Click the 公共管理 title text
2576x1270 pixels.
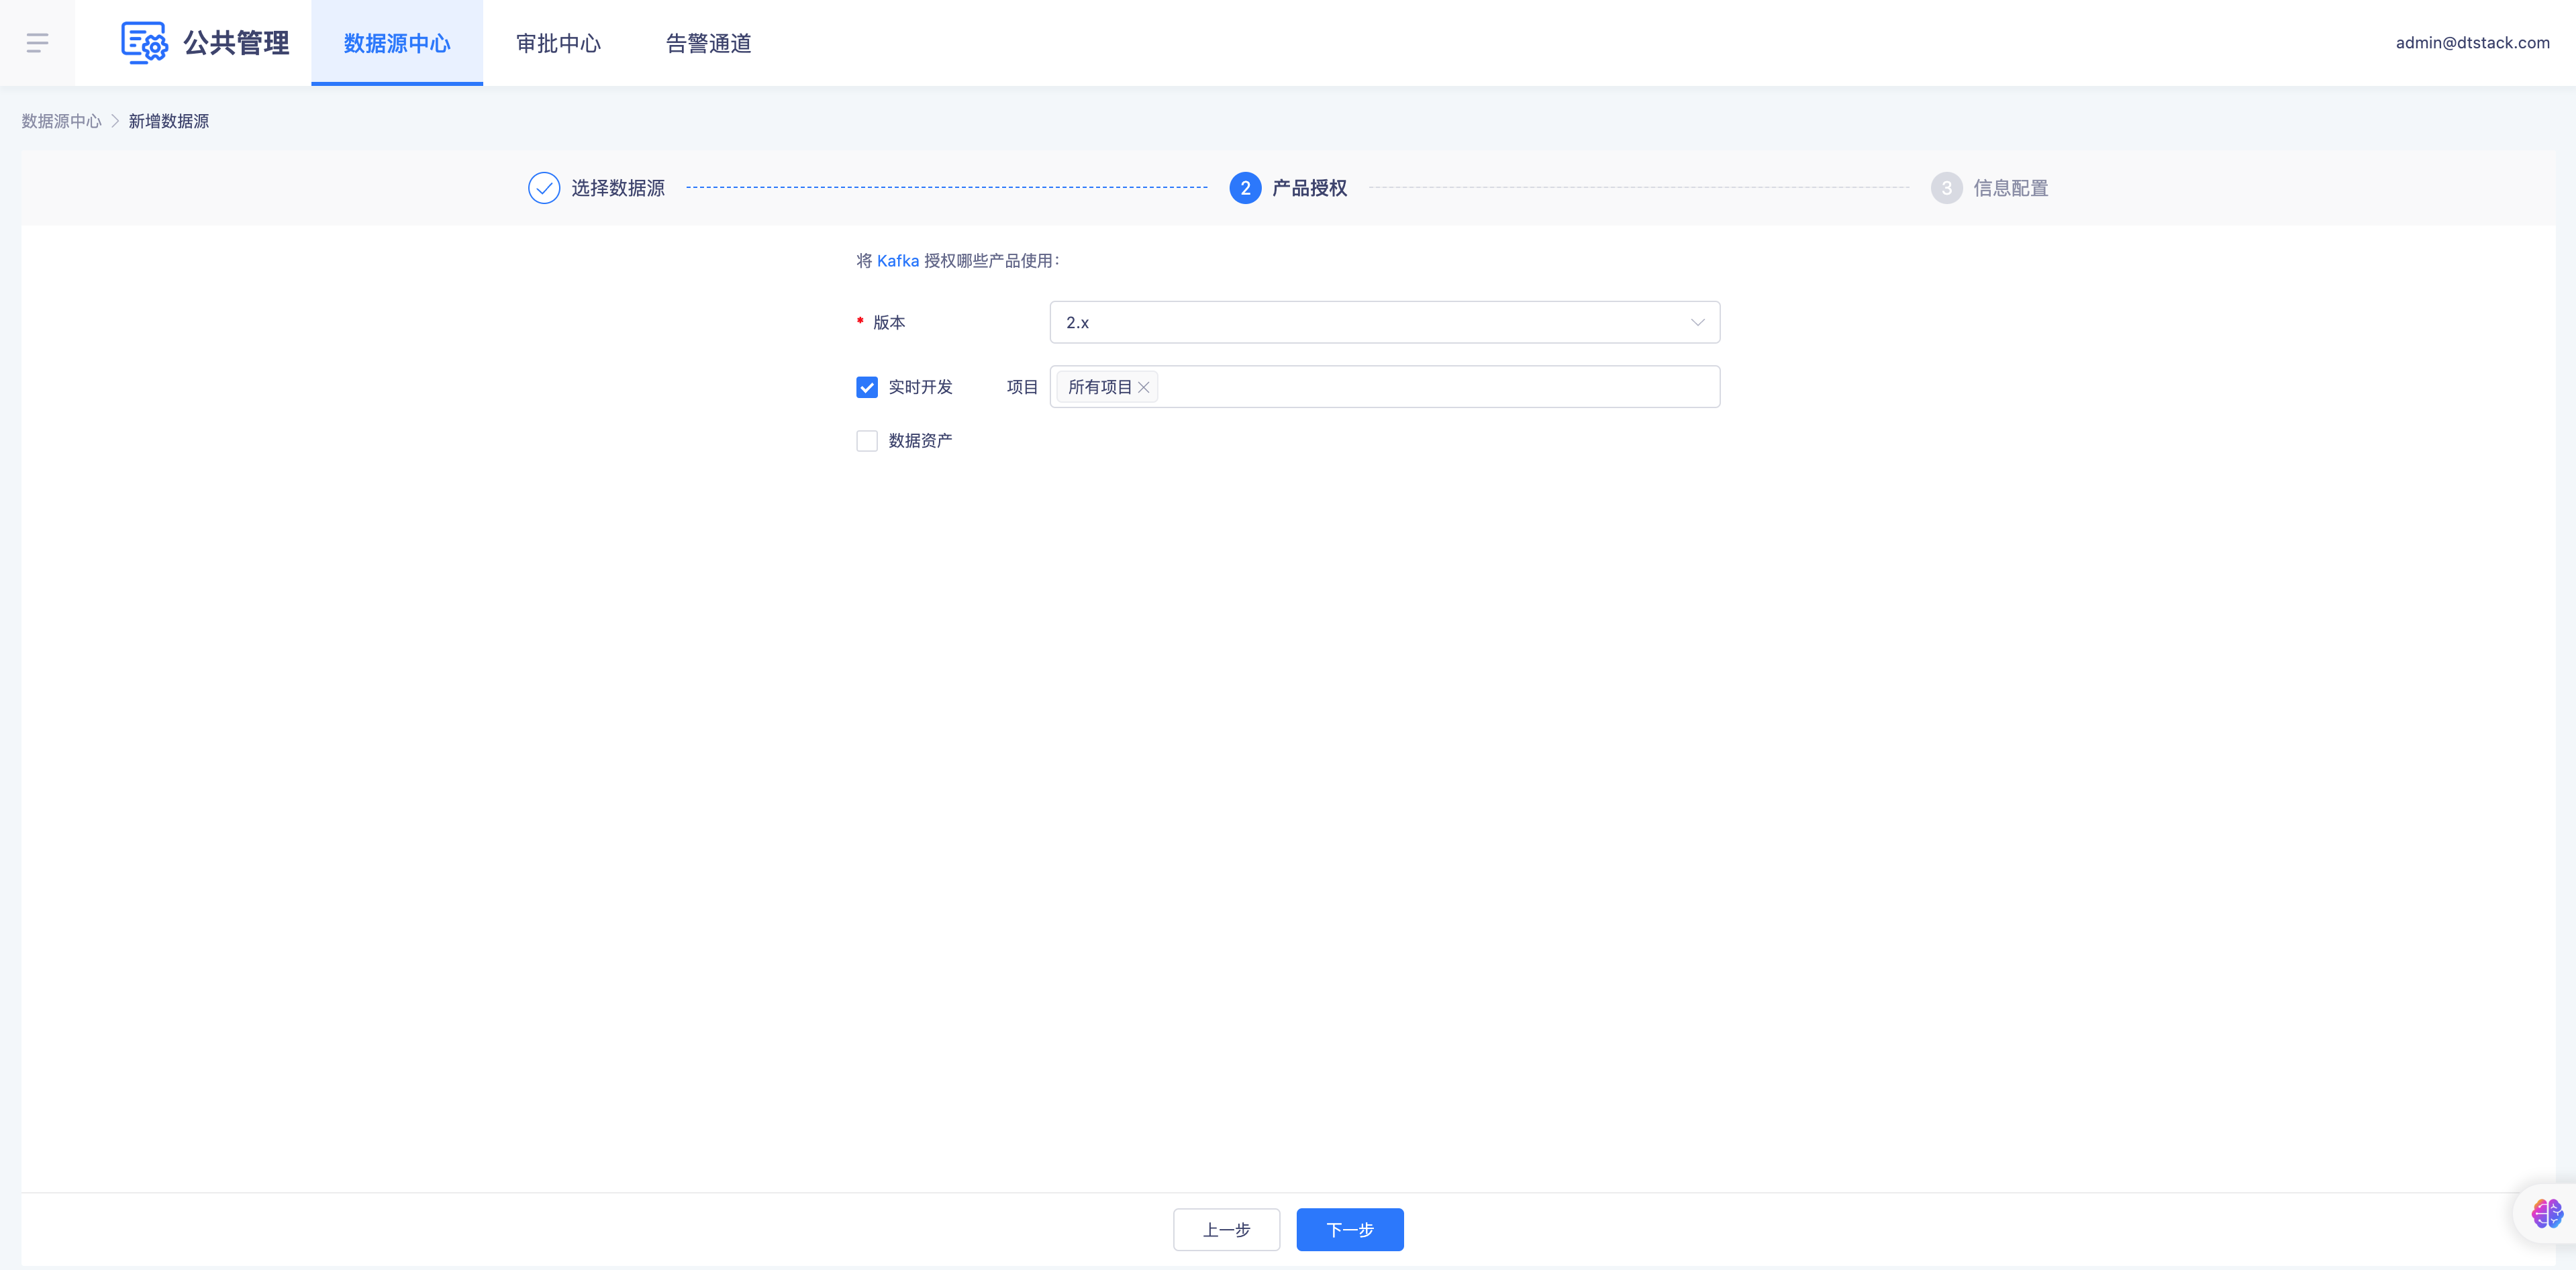coord(237,43)
